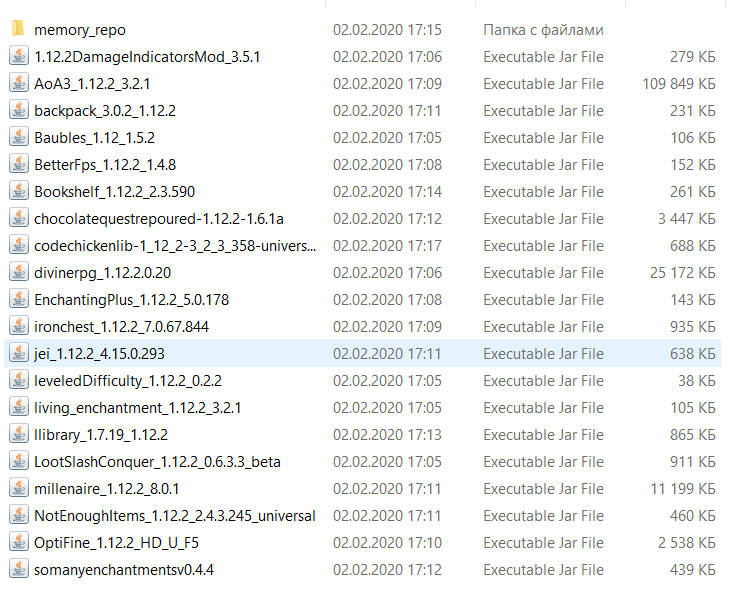Image resolution: width=750 pixels, height=598 pixels.
Task: Select file llibrary_1.7.19_1.12.2
Action: (x=101, y=435)
